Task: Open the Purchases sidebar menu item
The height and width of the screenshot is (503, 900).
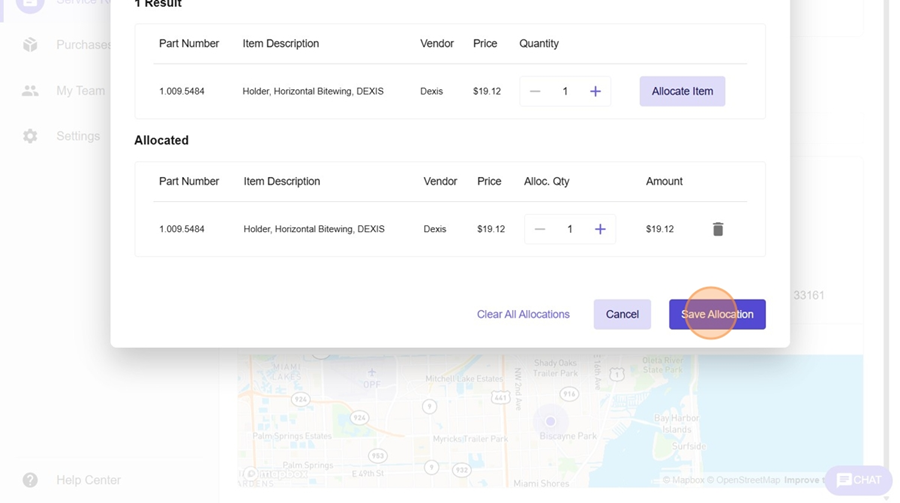Action: pyautogui.click(x=83, y=45)
